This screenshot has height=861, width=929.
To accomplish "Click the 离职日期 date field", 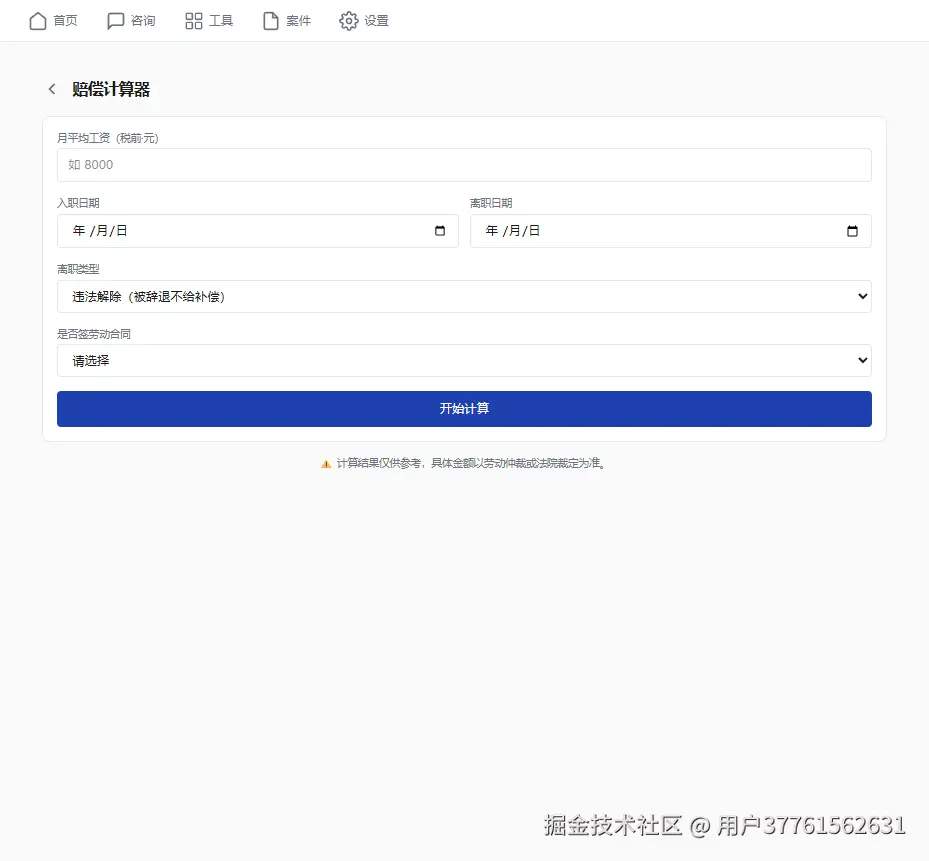I will coord(671,231).
